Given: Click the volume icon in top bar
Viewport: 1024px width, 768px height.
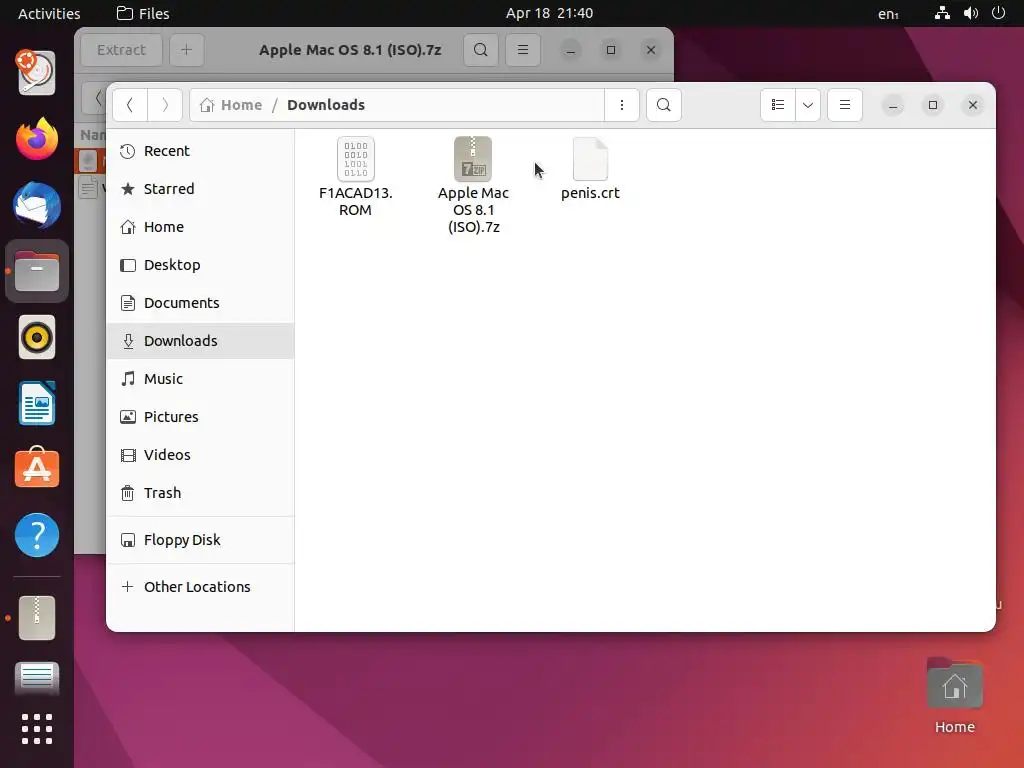Looking at the screenshot, I should pyautogui.click(x=971, y=13).
